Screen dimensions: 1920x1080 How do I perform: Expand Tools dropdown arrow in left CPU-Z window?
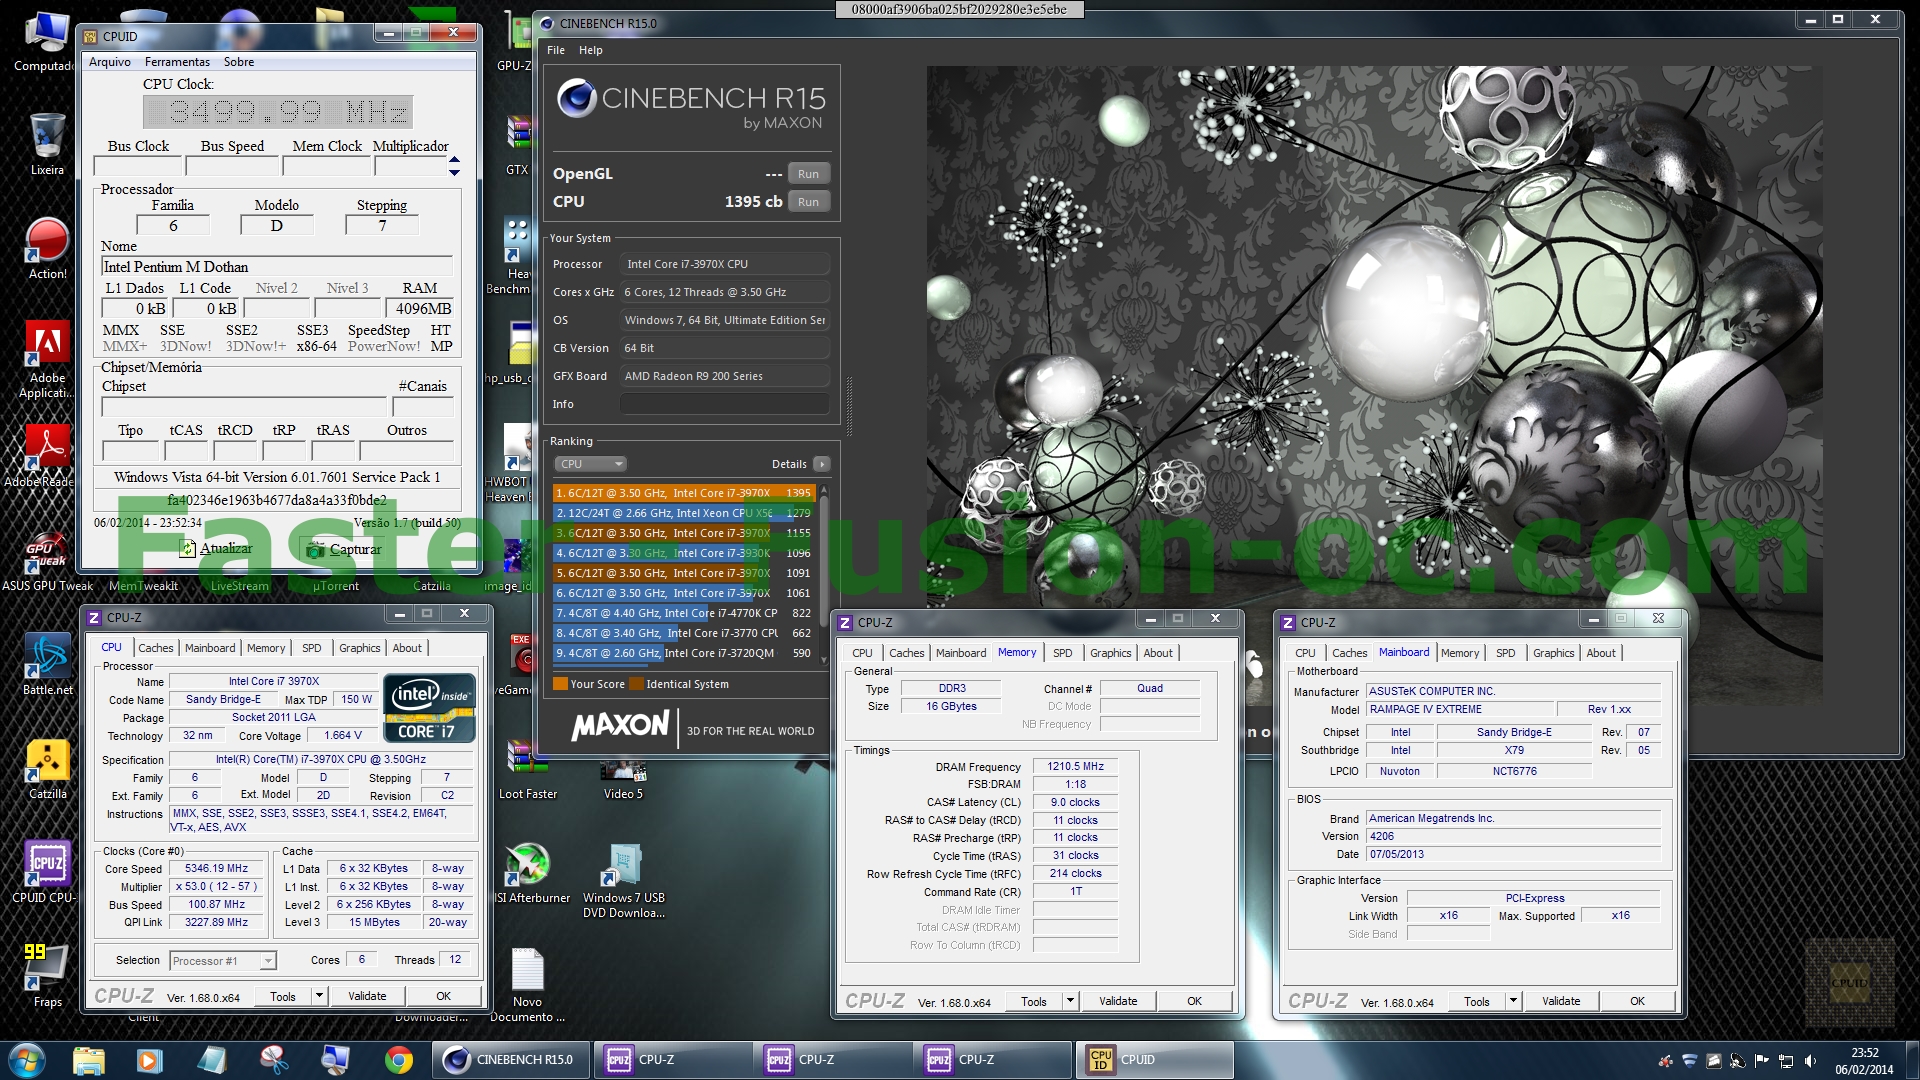319,996
